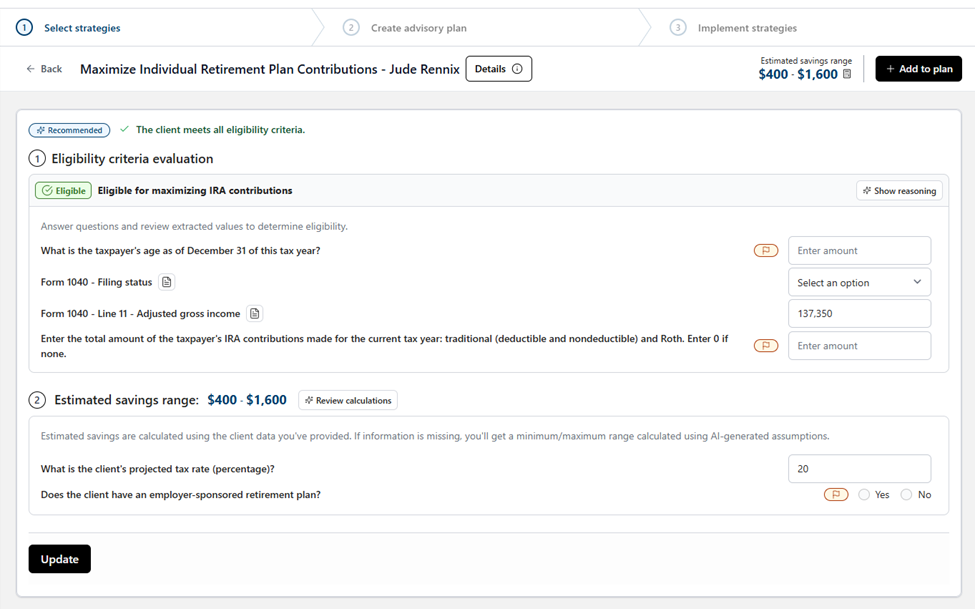
Task: Click the document icon beside Filing status
Action: pyautogui.click(x=167, y=282)
